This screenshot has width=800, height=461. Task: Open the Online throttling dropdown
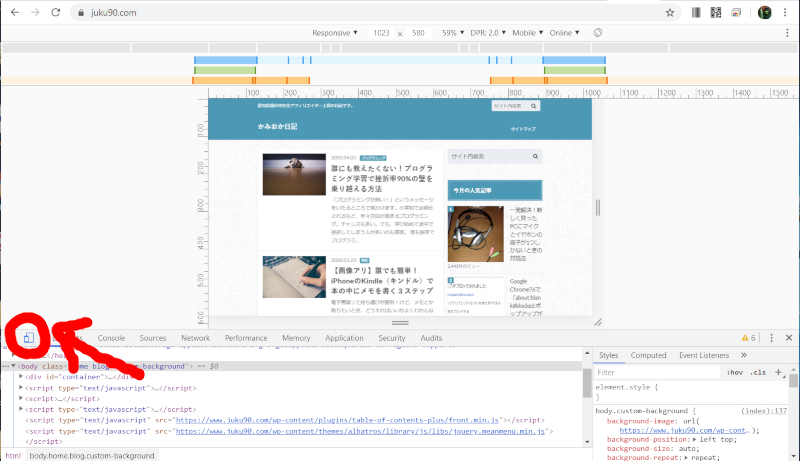click(x=564, y=33)
